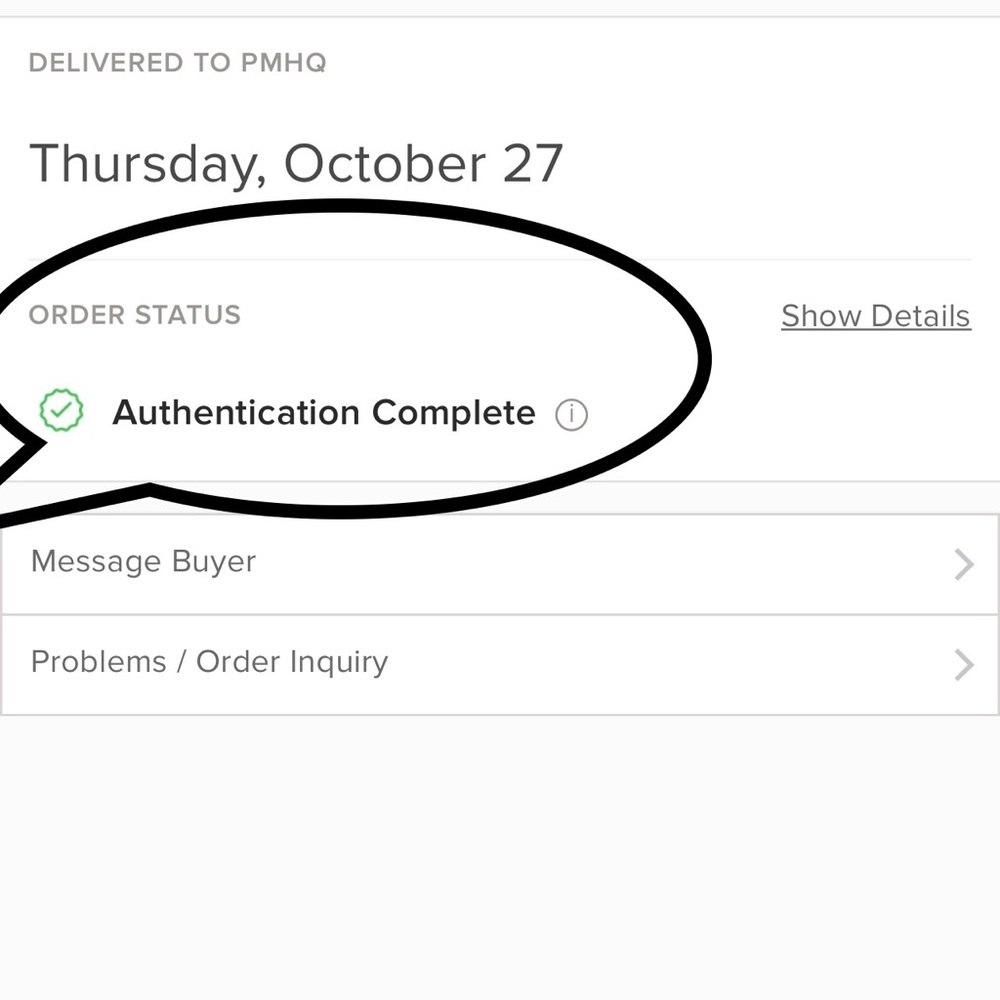Open the Problems / Order Inquiry chevron
1000x1000 pixels.
(964, 665)
